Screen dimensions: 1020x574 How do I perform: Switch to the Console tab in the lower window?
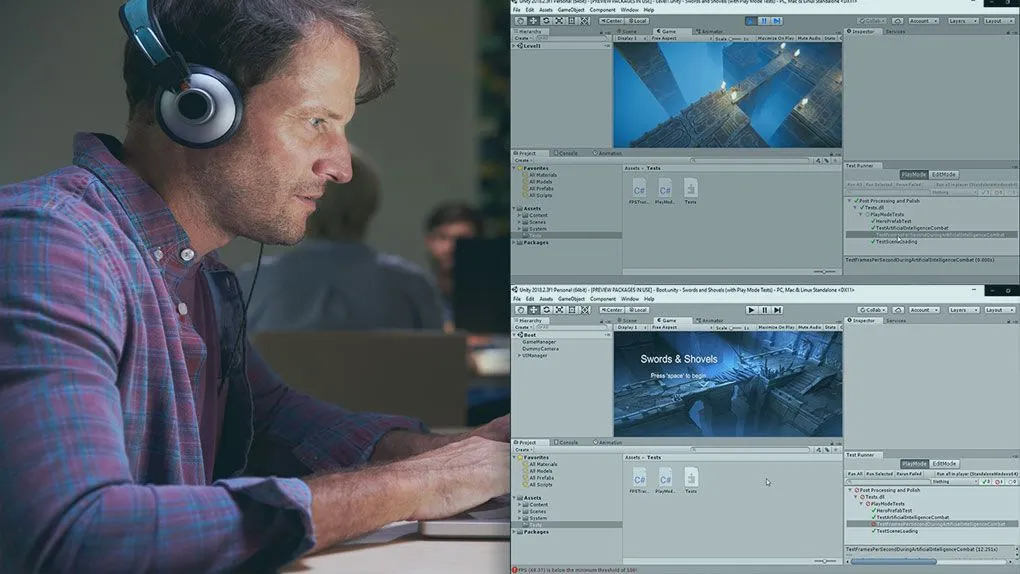point(567,442)
